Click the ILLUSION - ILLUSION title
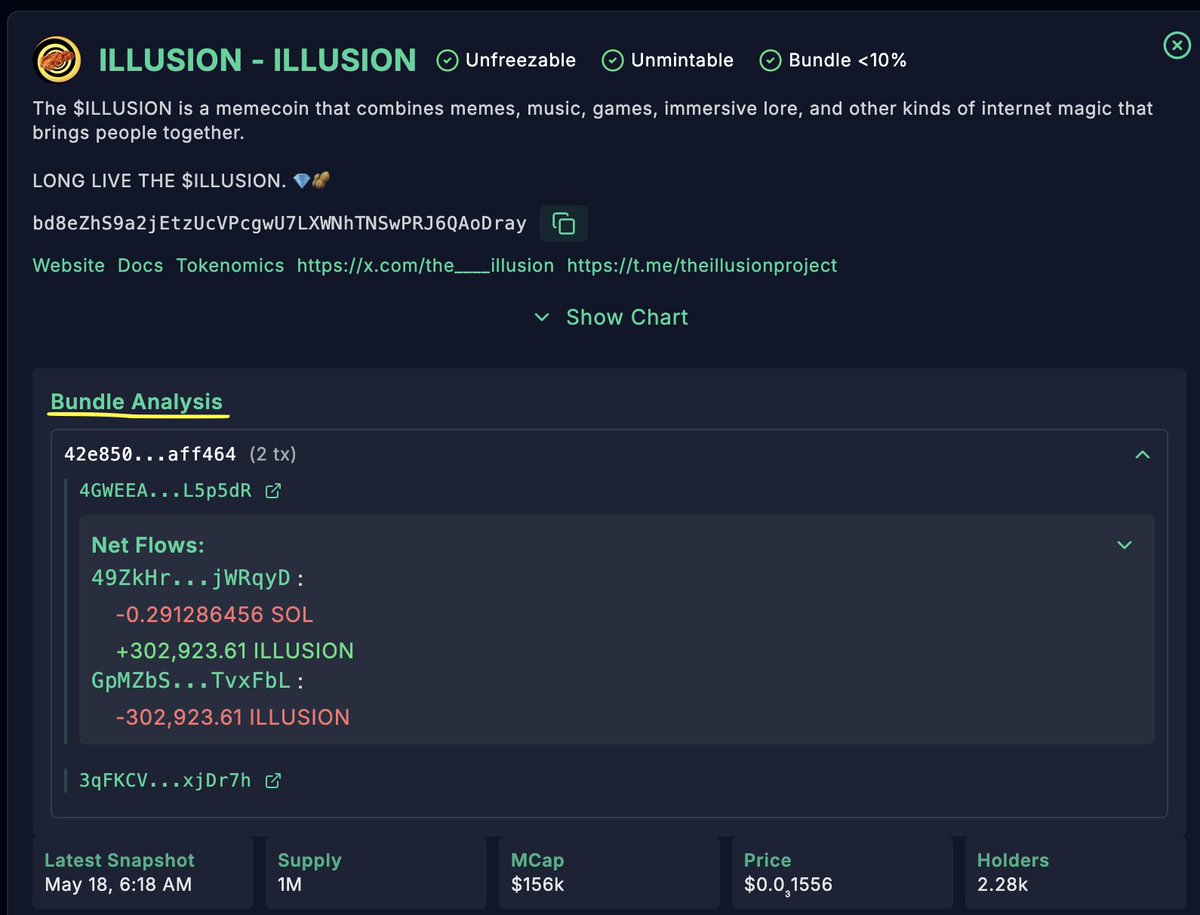 tap(257, 60)
